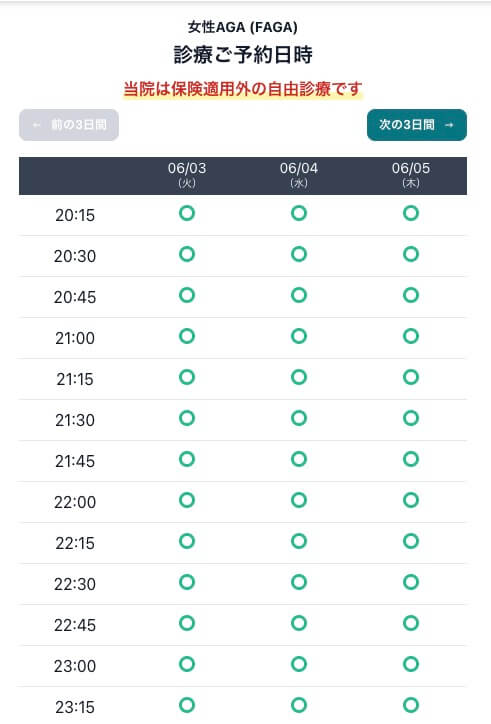Book 22:45 circle under 06/04

pos(299,623)
